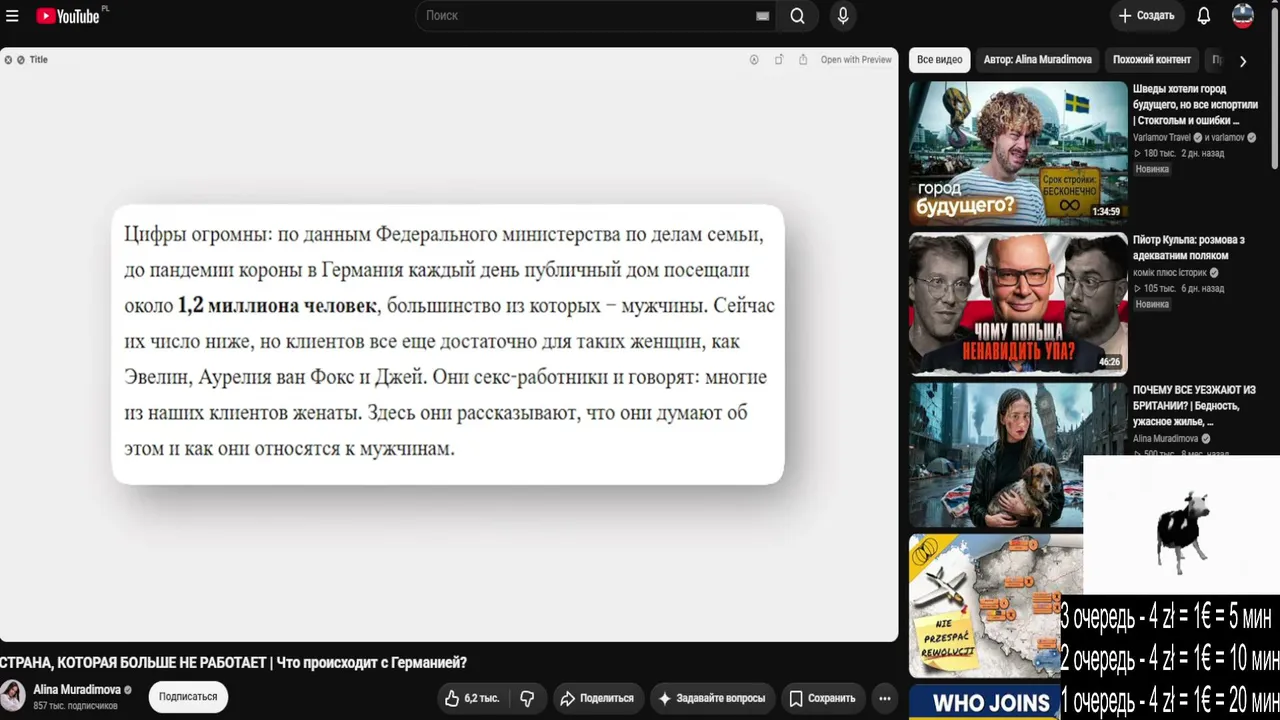Click the 46:26 duration badge
Image resolution: width=1280 pixels, height=720 pixels.
[1110, 362]
